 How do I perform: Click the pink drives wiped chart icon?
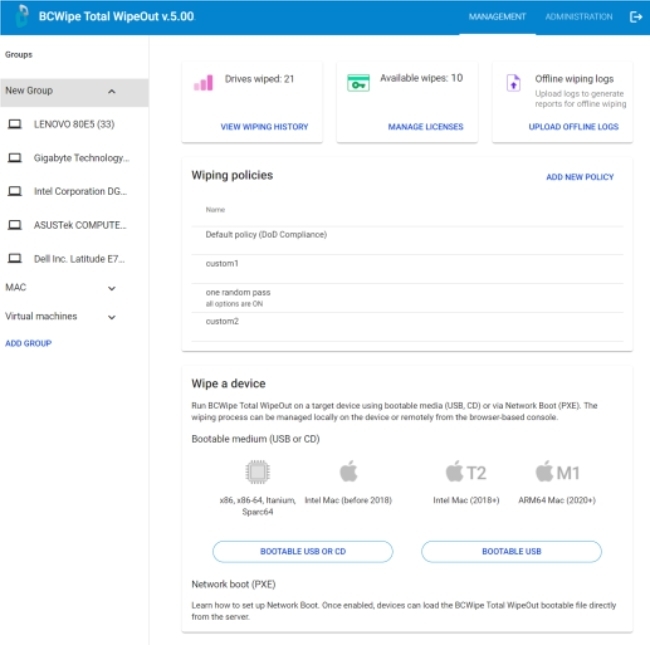point(203,83)
